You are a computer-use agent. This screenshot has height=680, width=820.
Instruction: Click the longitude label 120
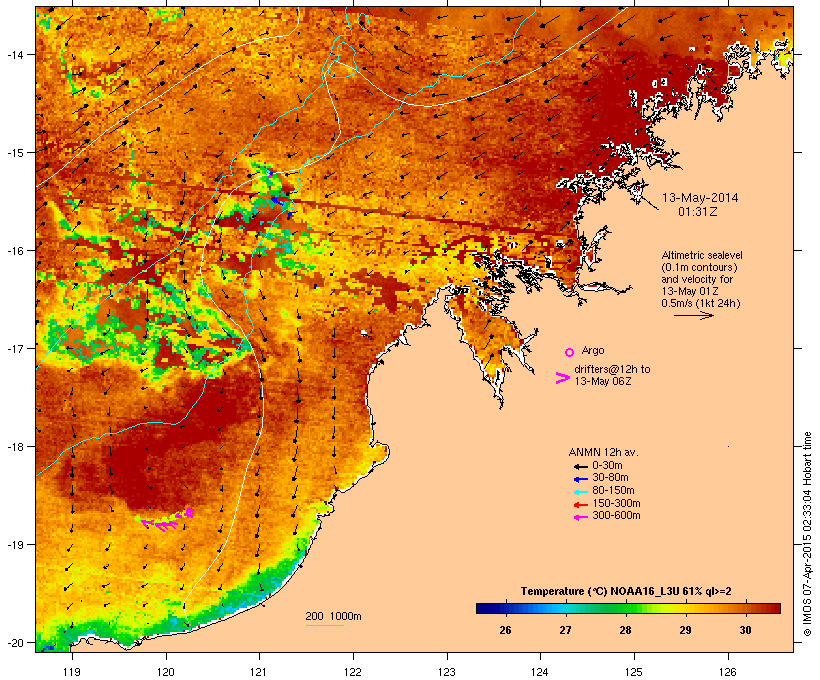tap(166, 672)
